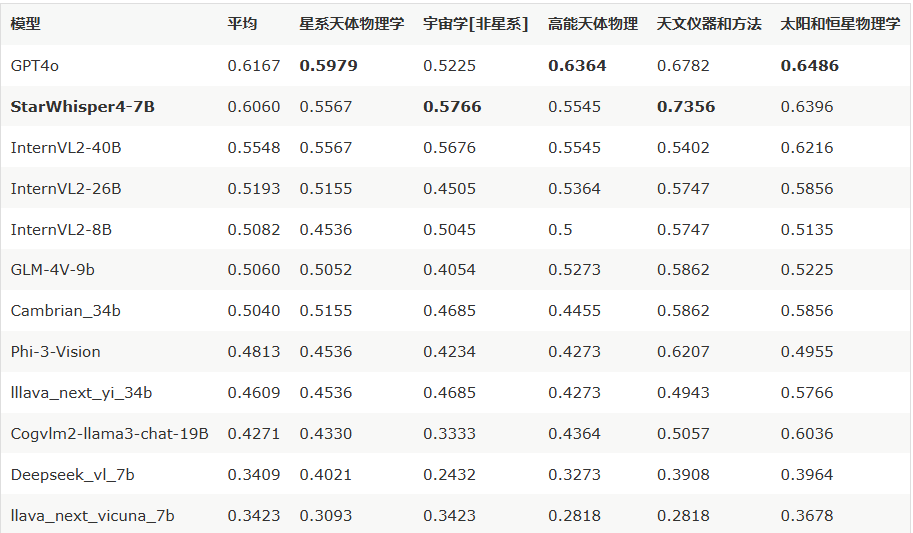Select the 太阳和恒星物理学 column header
This screenshot has height=533, width=913.
(840, 24)
